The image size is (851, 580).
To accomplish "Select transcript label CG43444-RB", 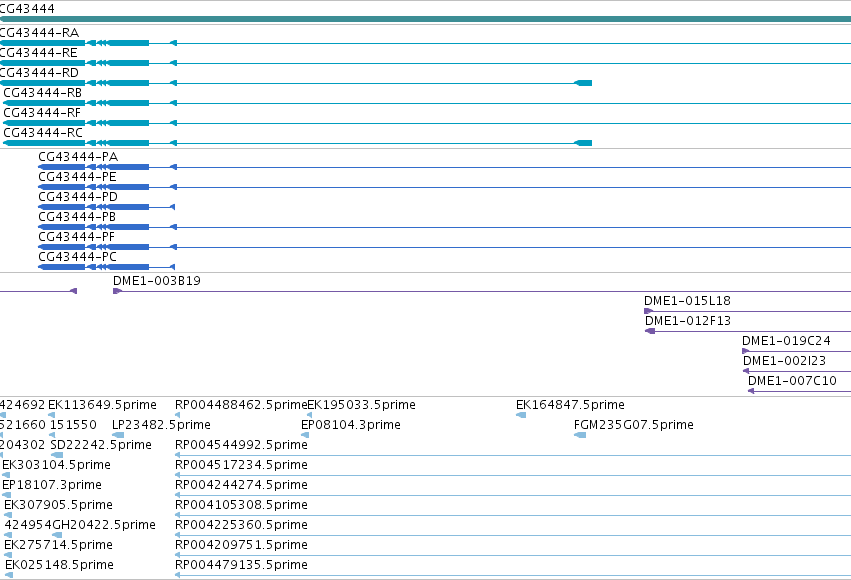I will pos(43,93).
